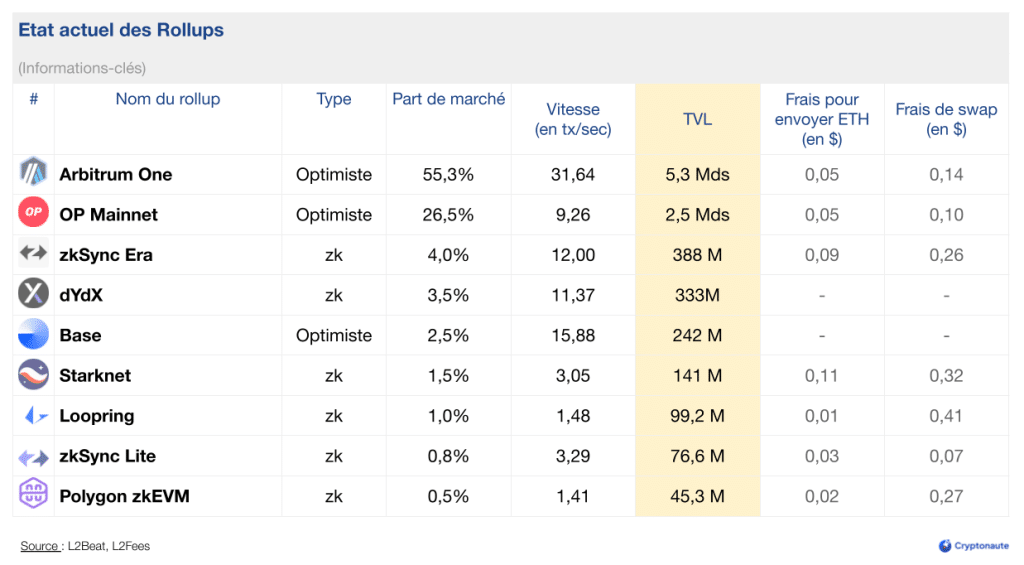
Task: Click the '0,26' swap fee value
Action: coord(946,255)
